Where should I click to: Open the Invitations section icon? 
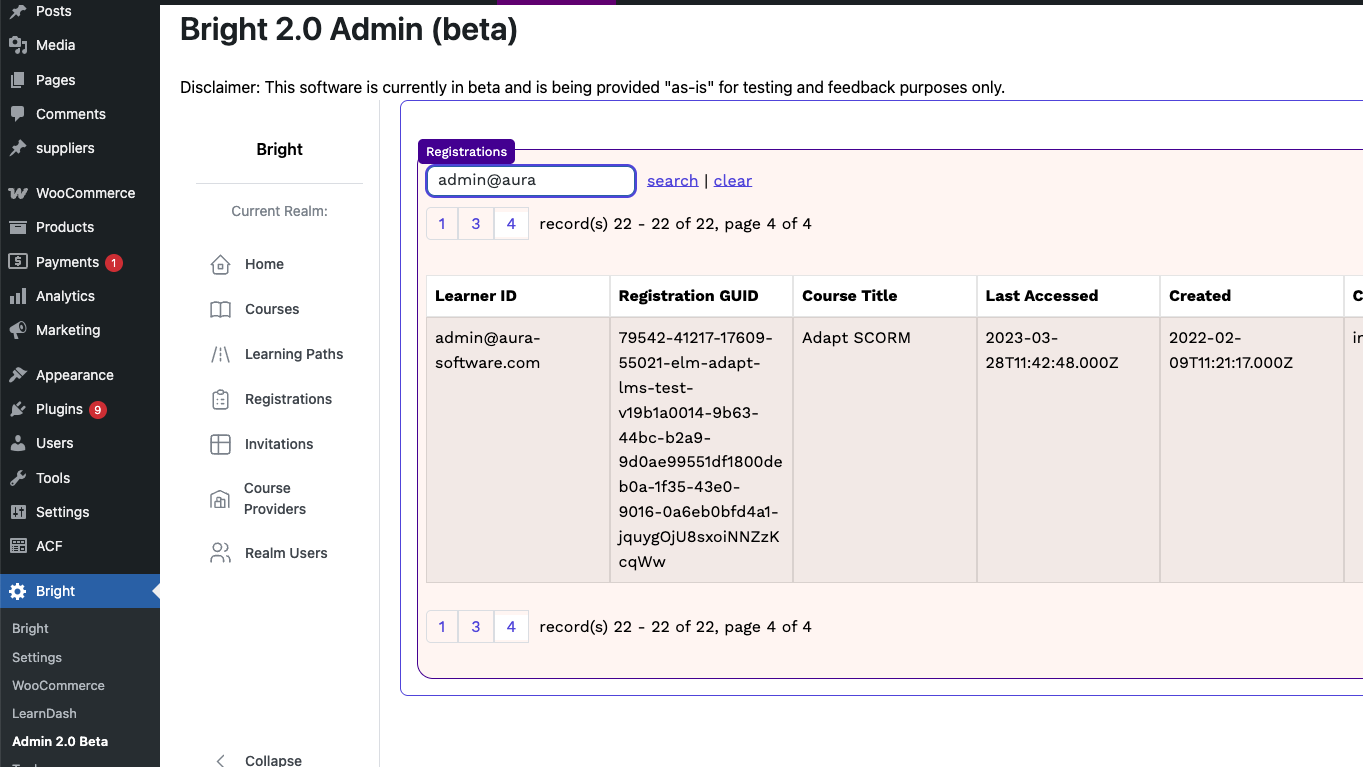pyautogui.click(x=220, y=444)
